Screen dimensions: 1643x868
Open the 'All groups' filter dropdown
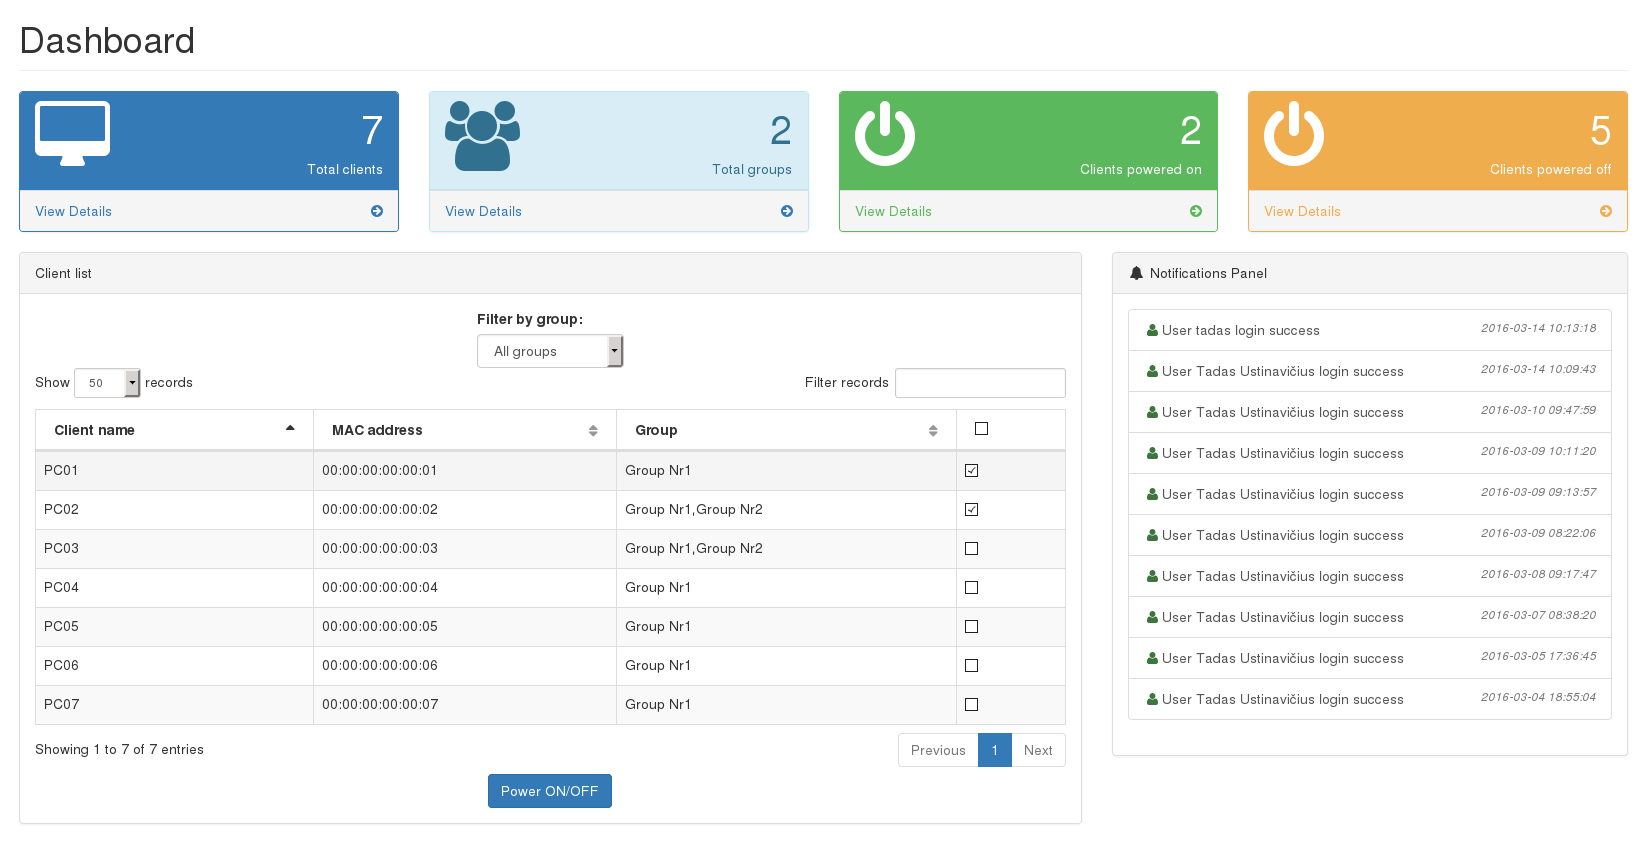550,351
